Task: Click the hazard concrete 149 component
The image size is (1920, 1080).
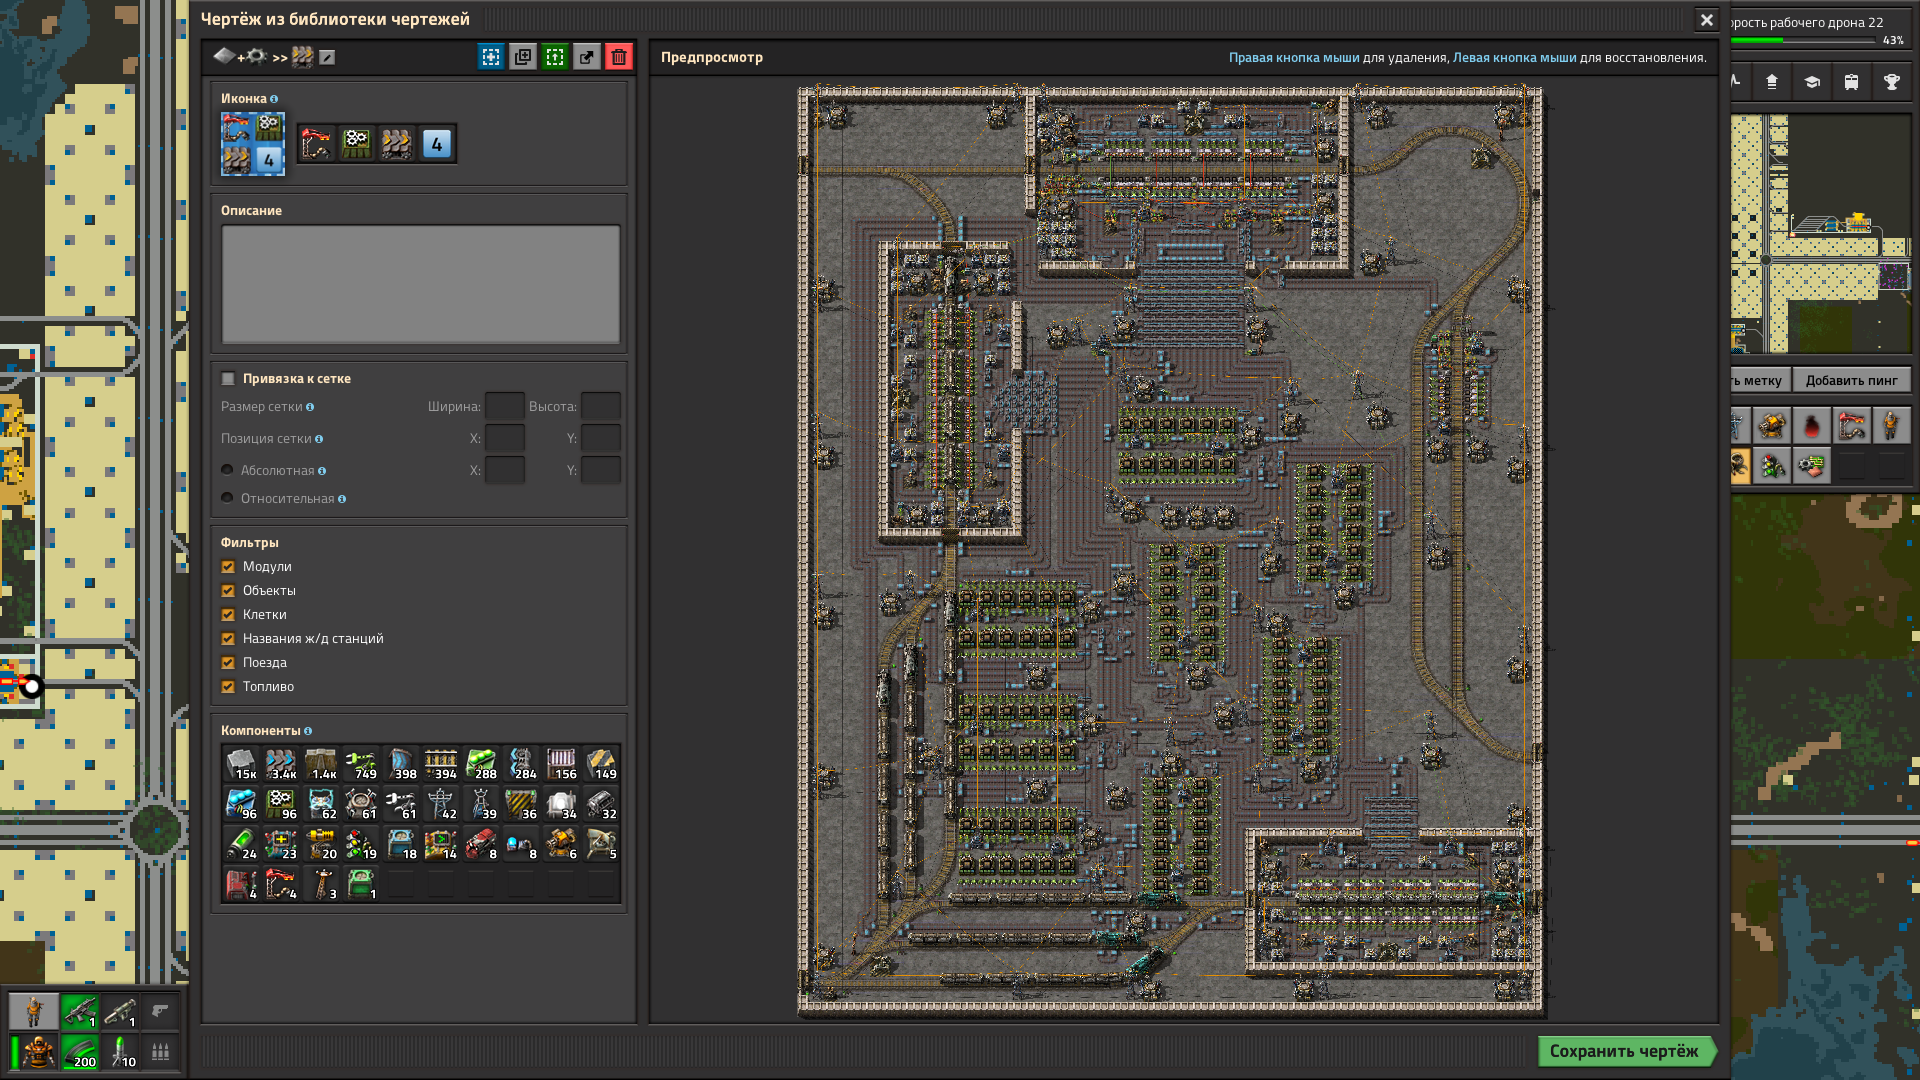Action: [x=601, y=764]
